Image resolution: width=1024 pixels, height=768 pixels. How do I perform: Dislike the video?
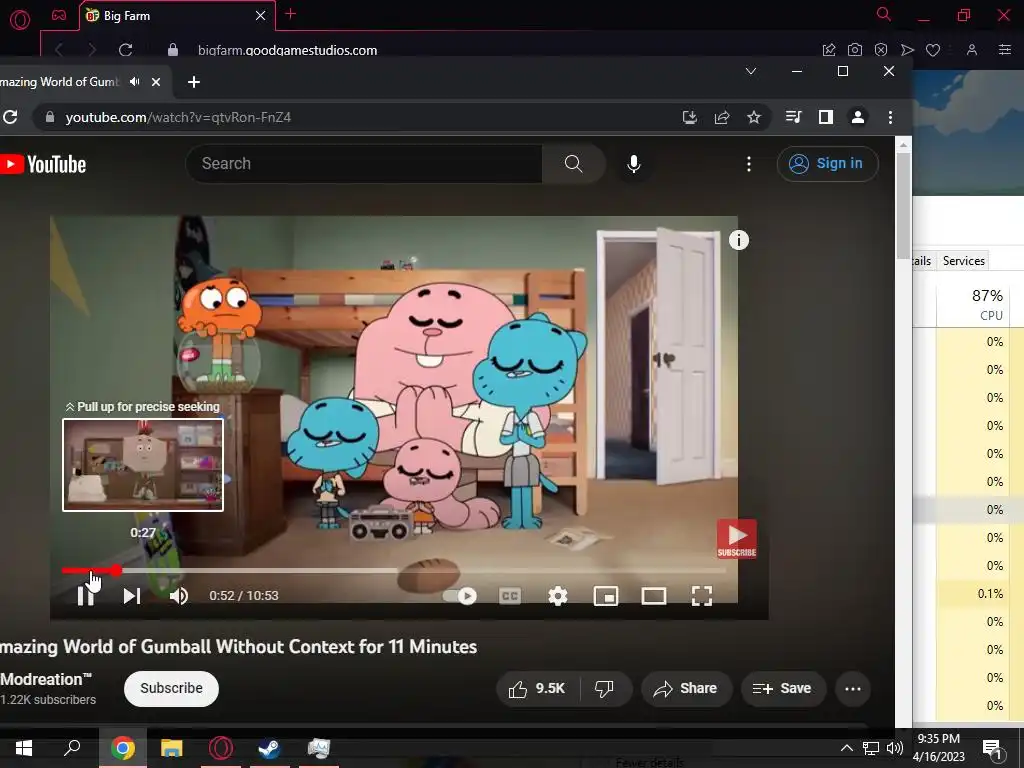tap(605, 688)
